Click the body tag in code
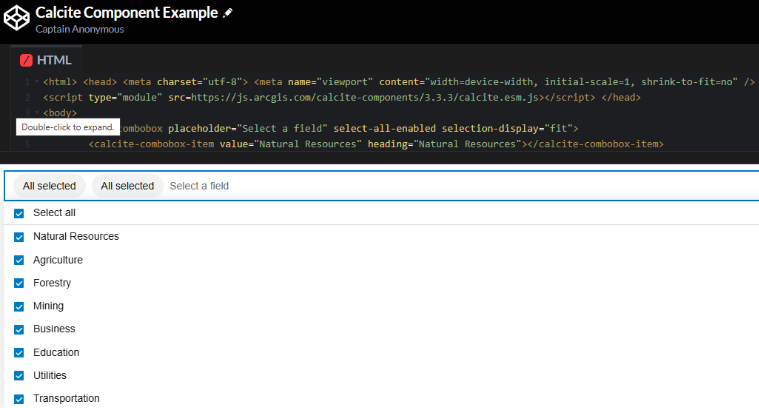This screenshot has height=408, width=759. [x=60, y=113]
